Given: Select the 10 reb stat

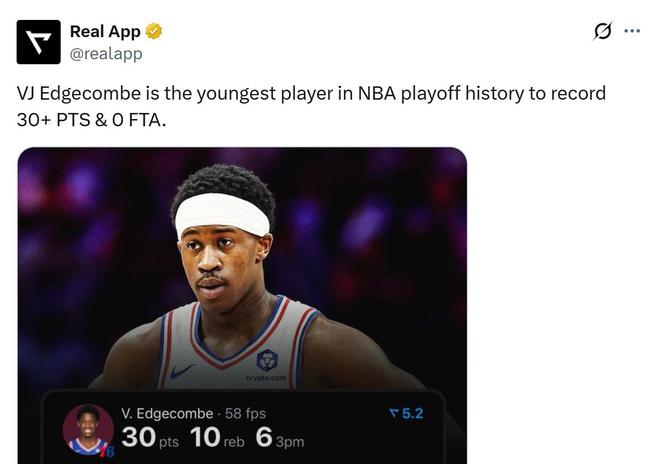Looking at the screenshot, I should pos(217,438).
